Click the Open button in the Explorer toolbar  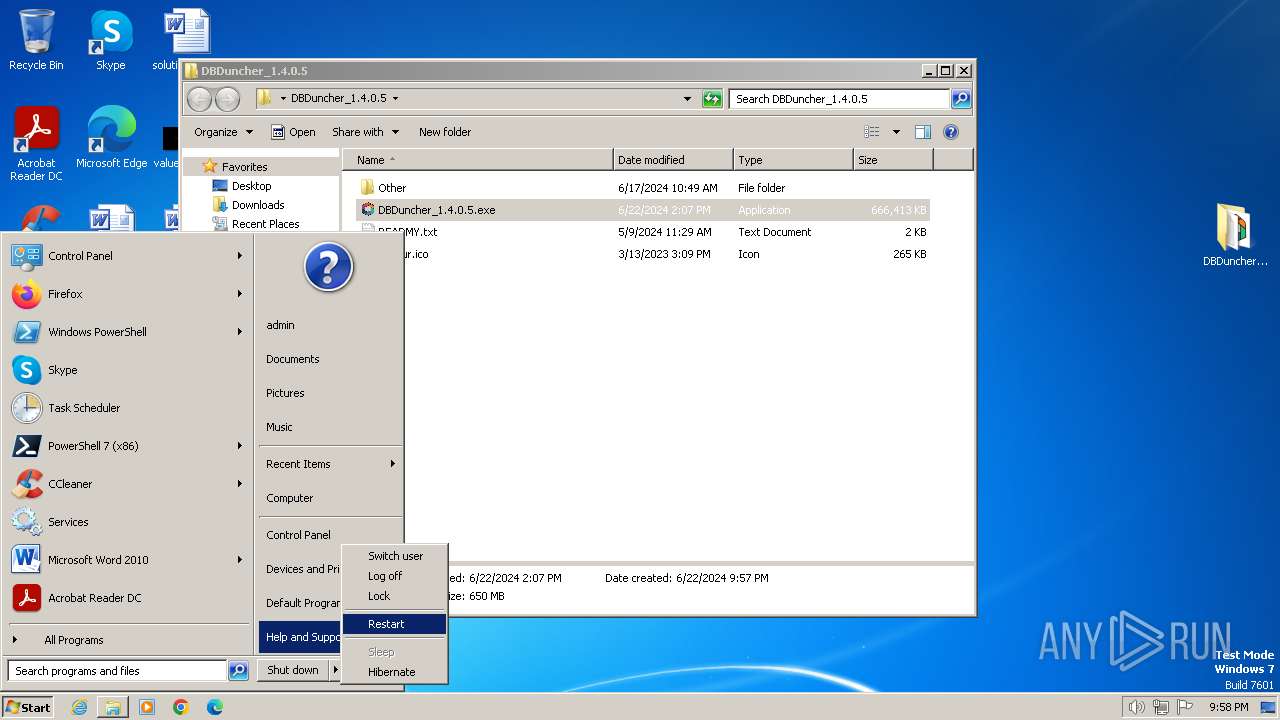(293, 132)
